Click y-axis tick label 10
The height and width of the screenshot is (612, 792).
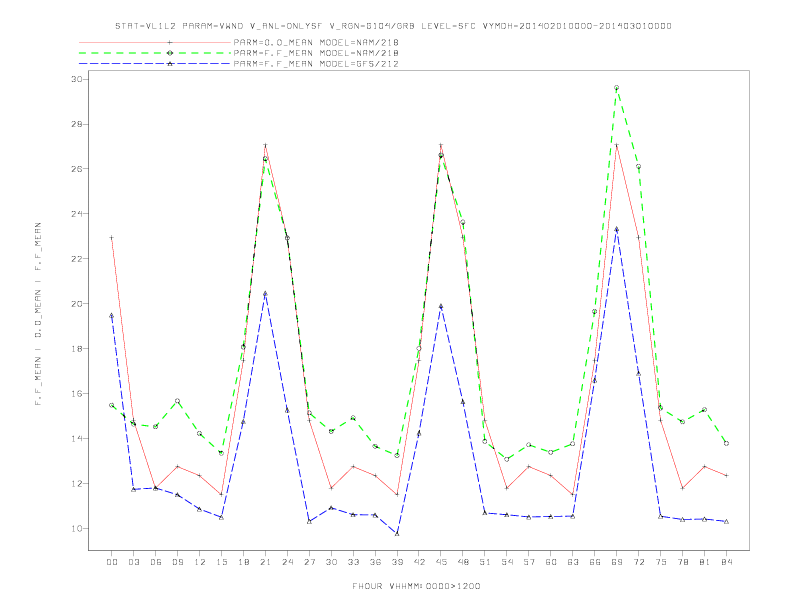pos(77,529)
